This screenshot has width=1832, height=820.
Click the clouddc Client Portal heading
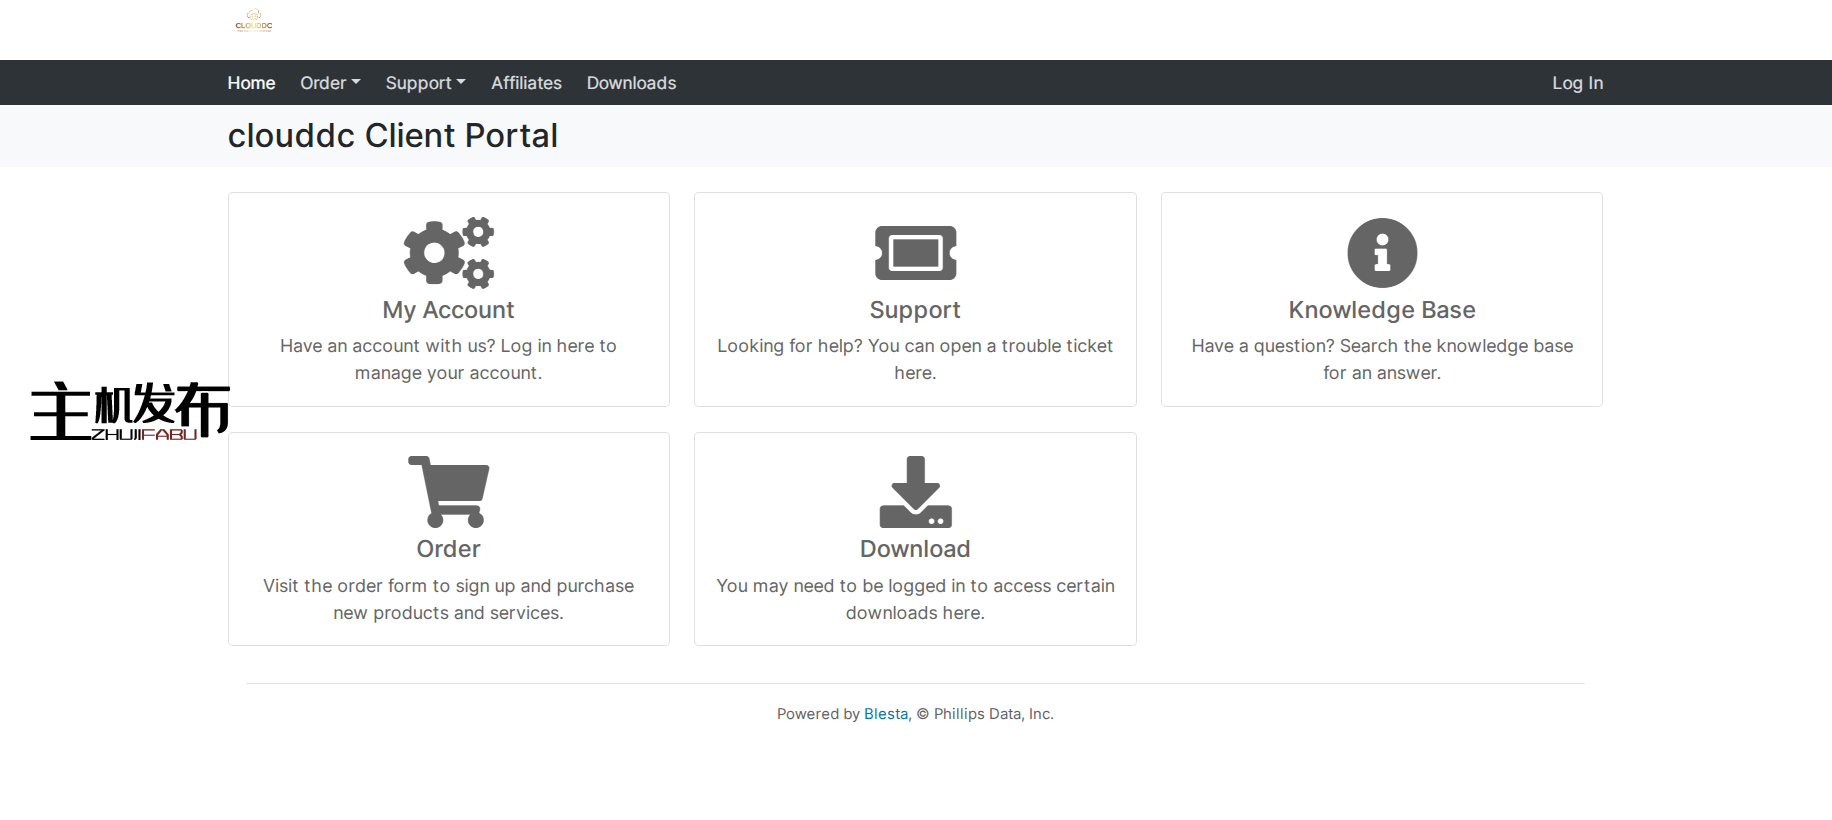[x=392, y=136]
